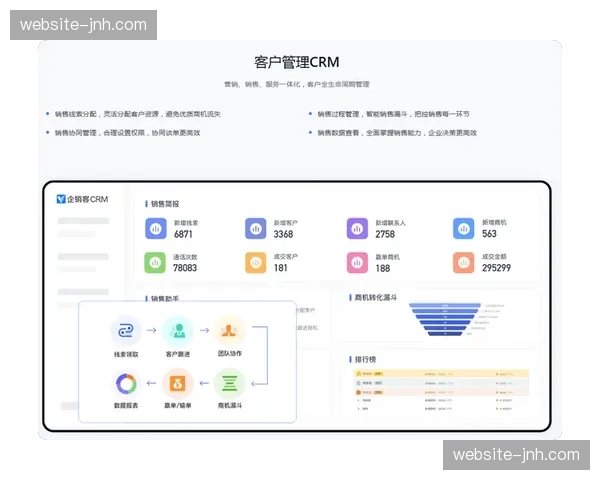Click the 563 new opportunities value
Viewport: 600px width, 480px height.
coord(489,233)
